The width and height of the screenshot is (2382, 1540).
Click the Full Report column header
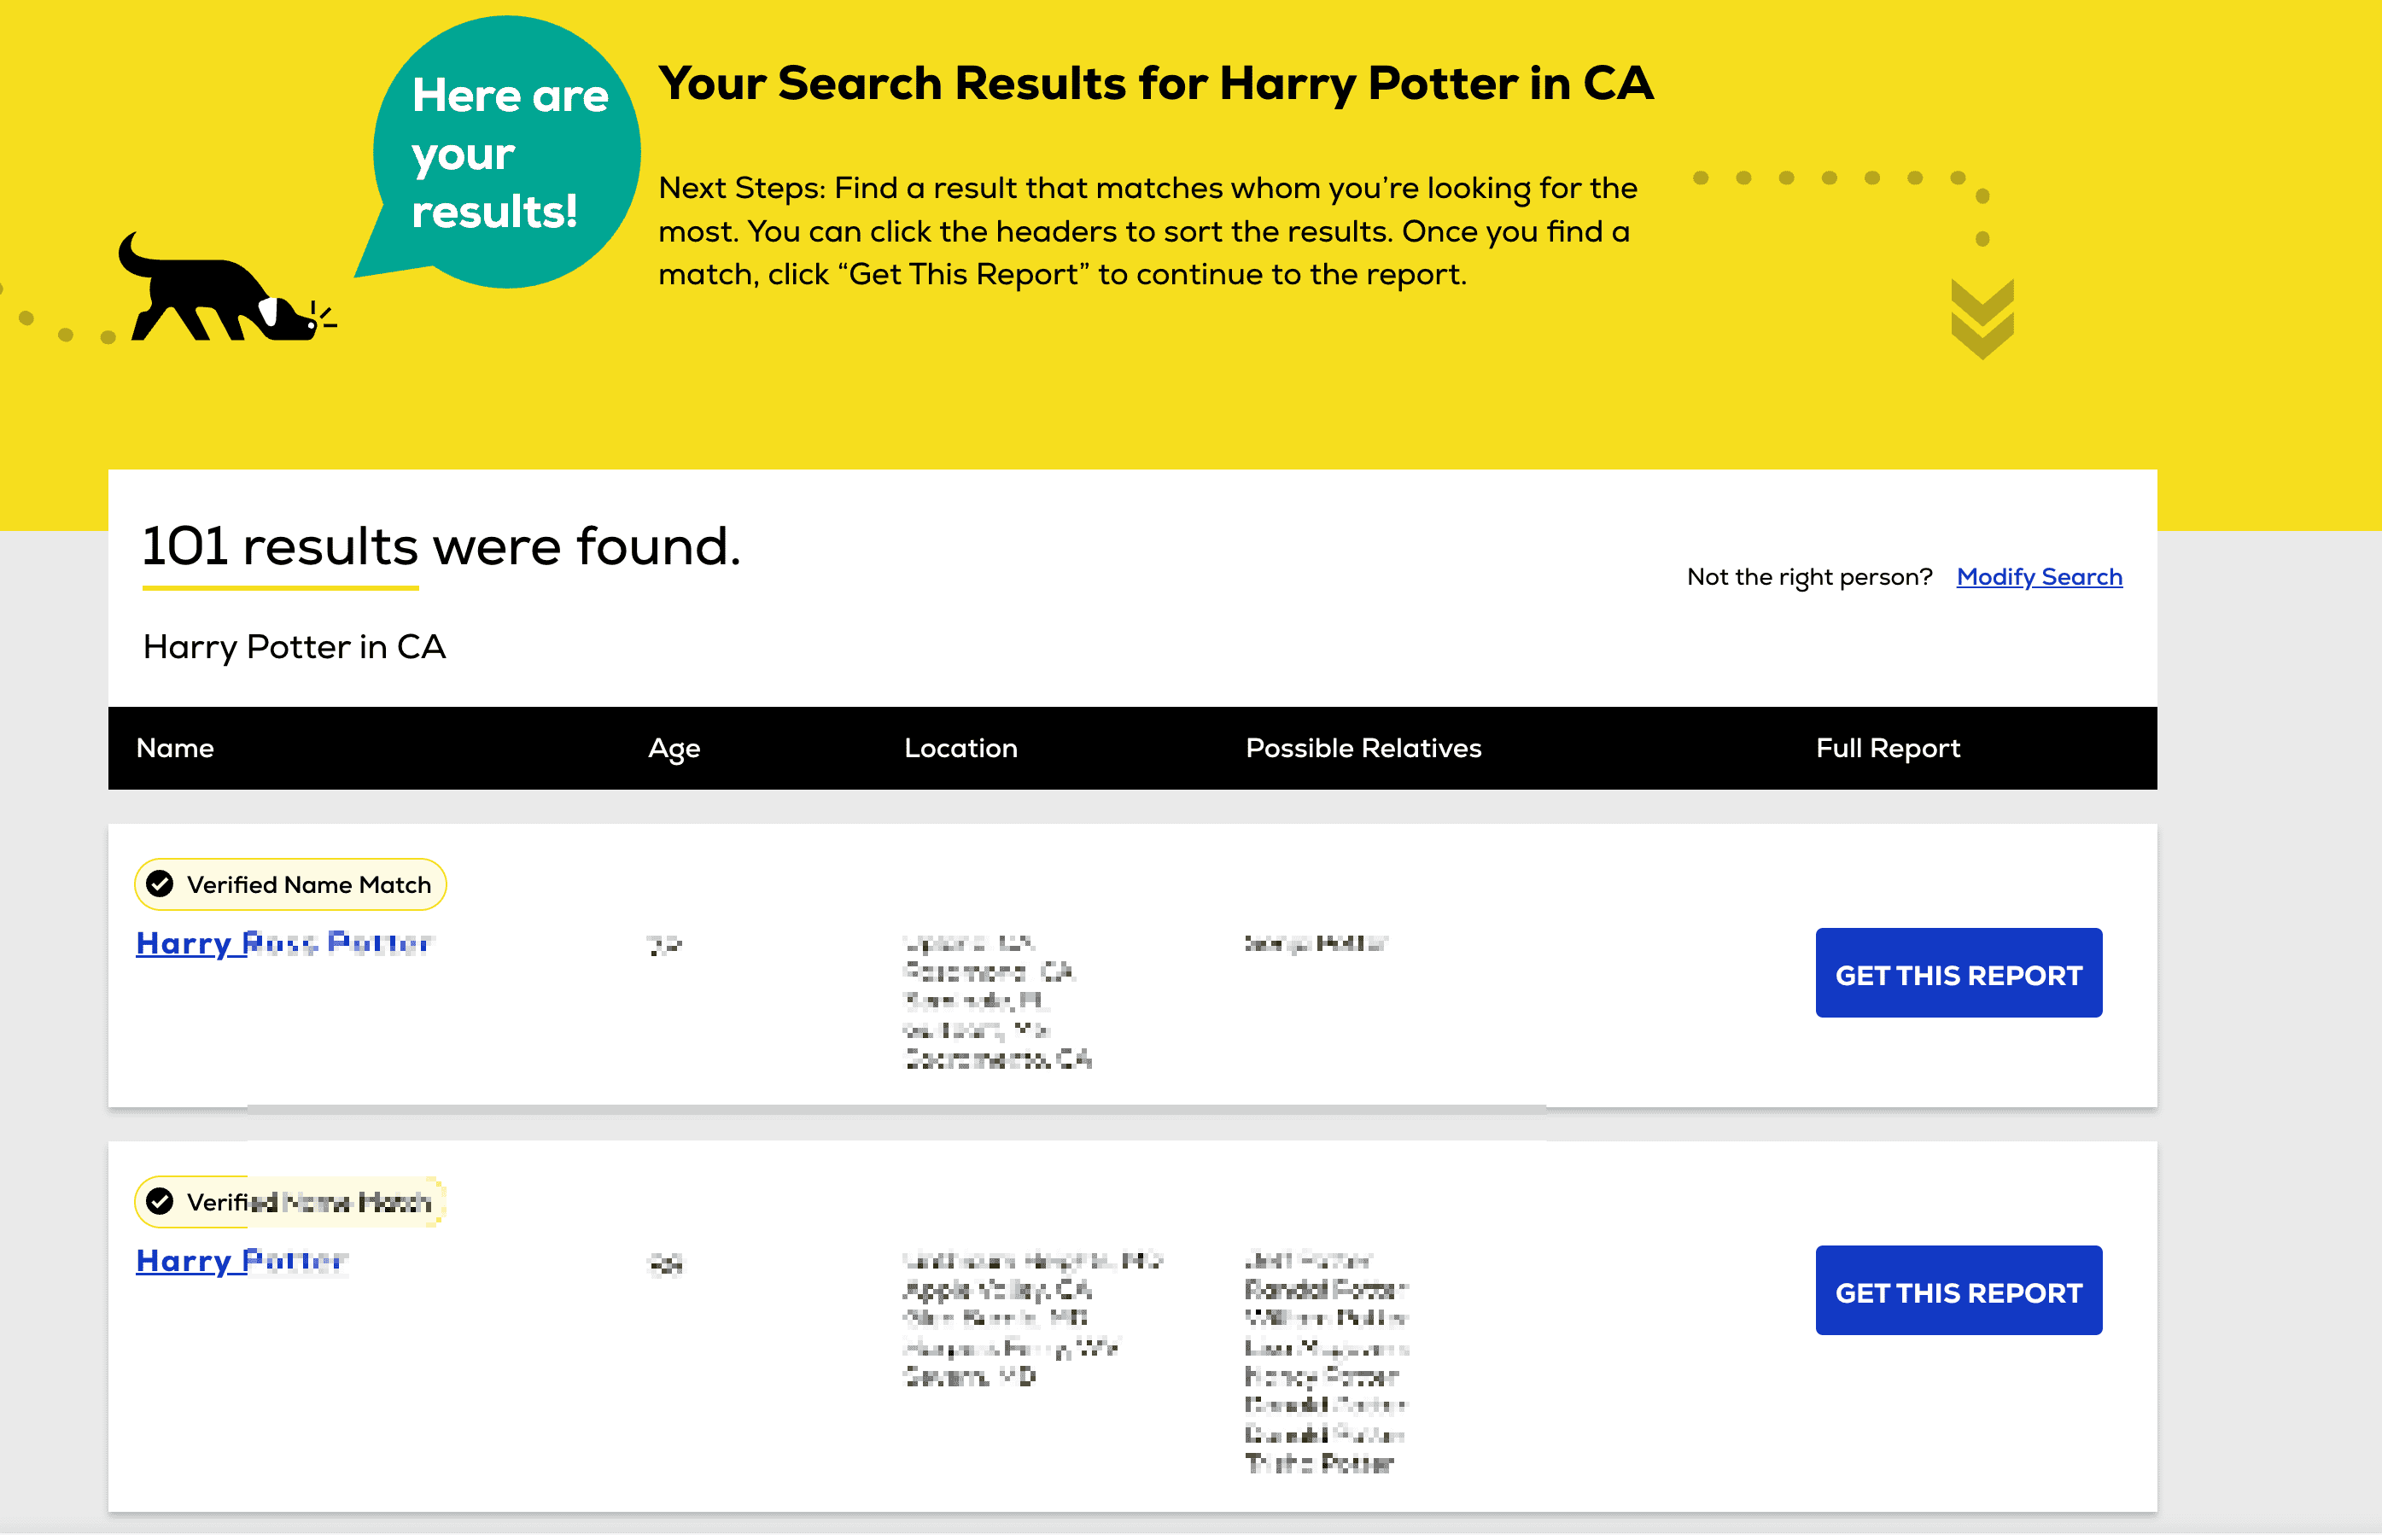pyautogui.click(x=1887, y=748)
